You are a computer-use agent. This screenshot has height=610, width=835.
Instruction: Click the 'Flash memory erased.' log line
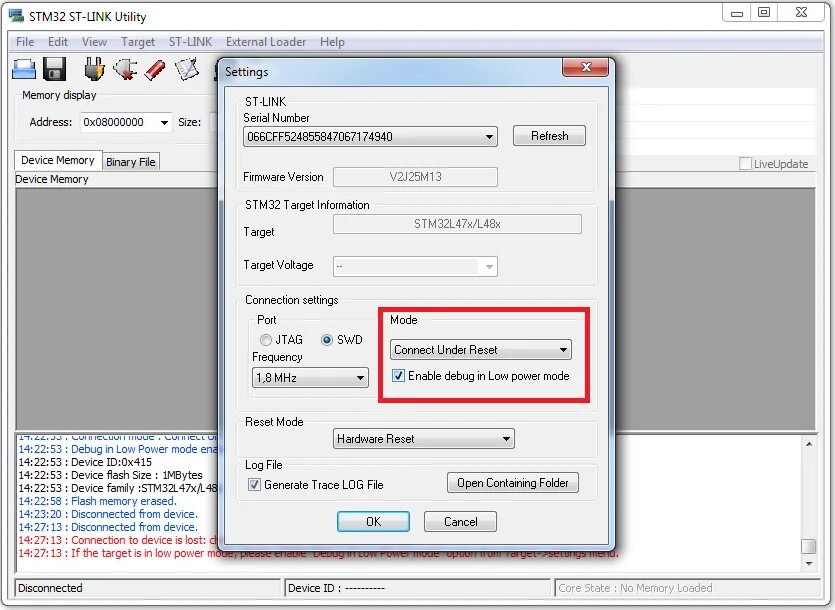coord(97,501)
